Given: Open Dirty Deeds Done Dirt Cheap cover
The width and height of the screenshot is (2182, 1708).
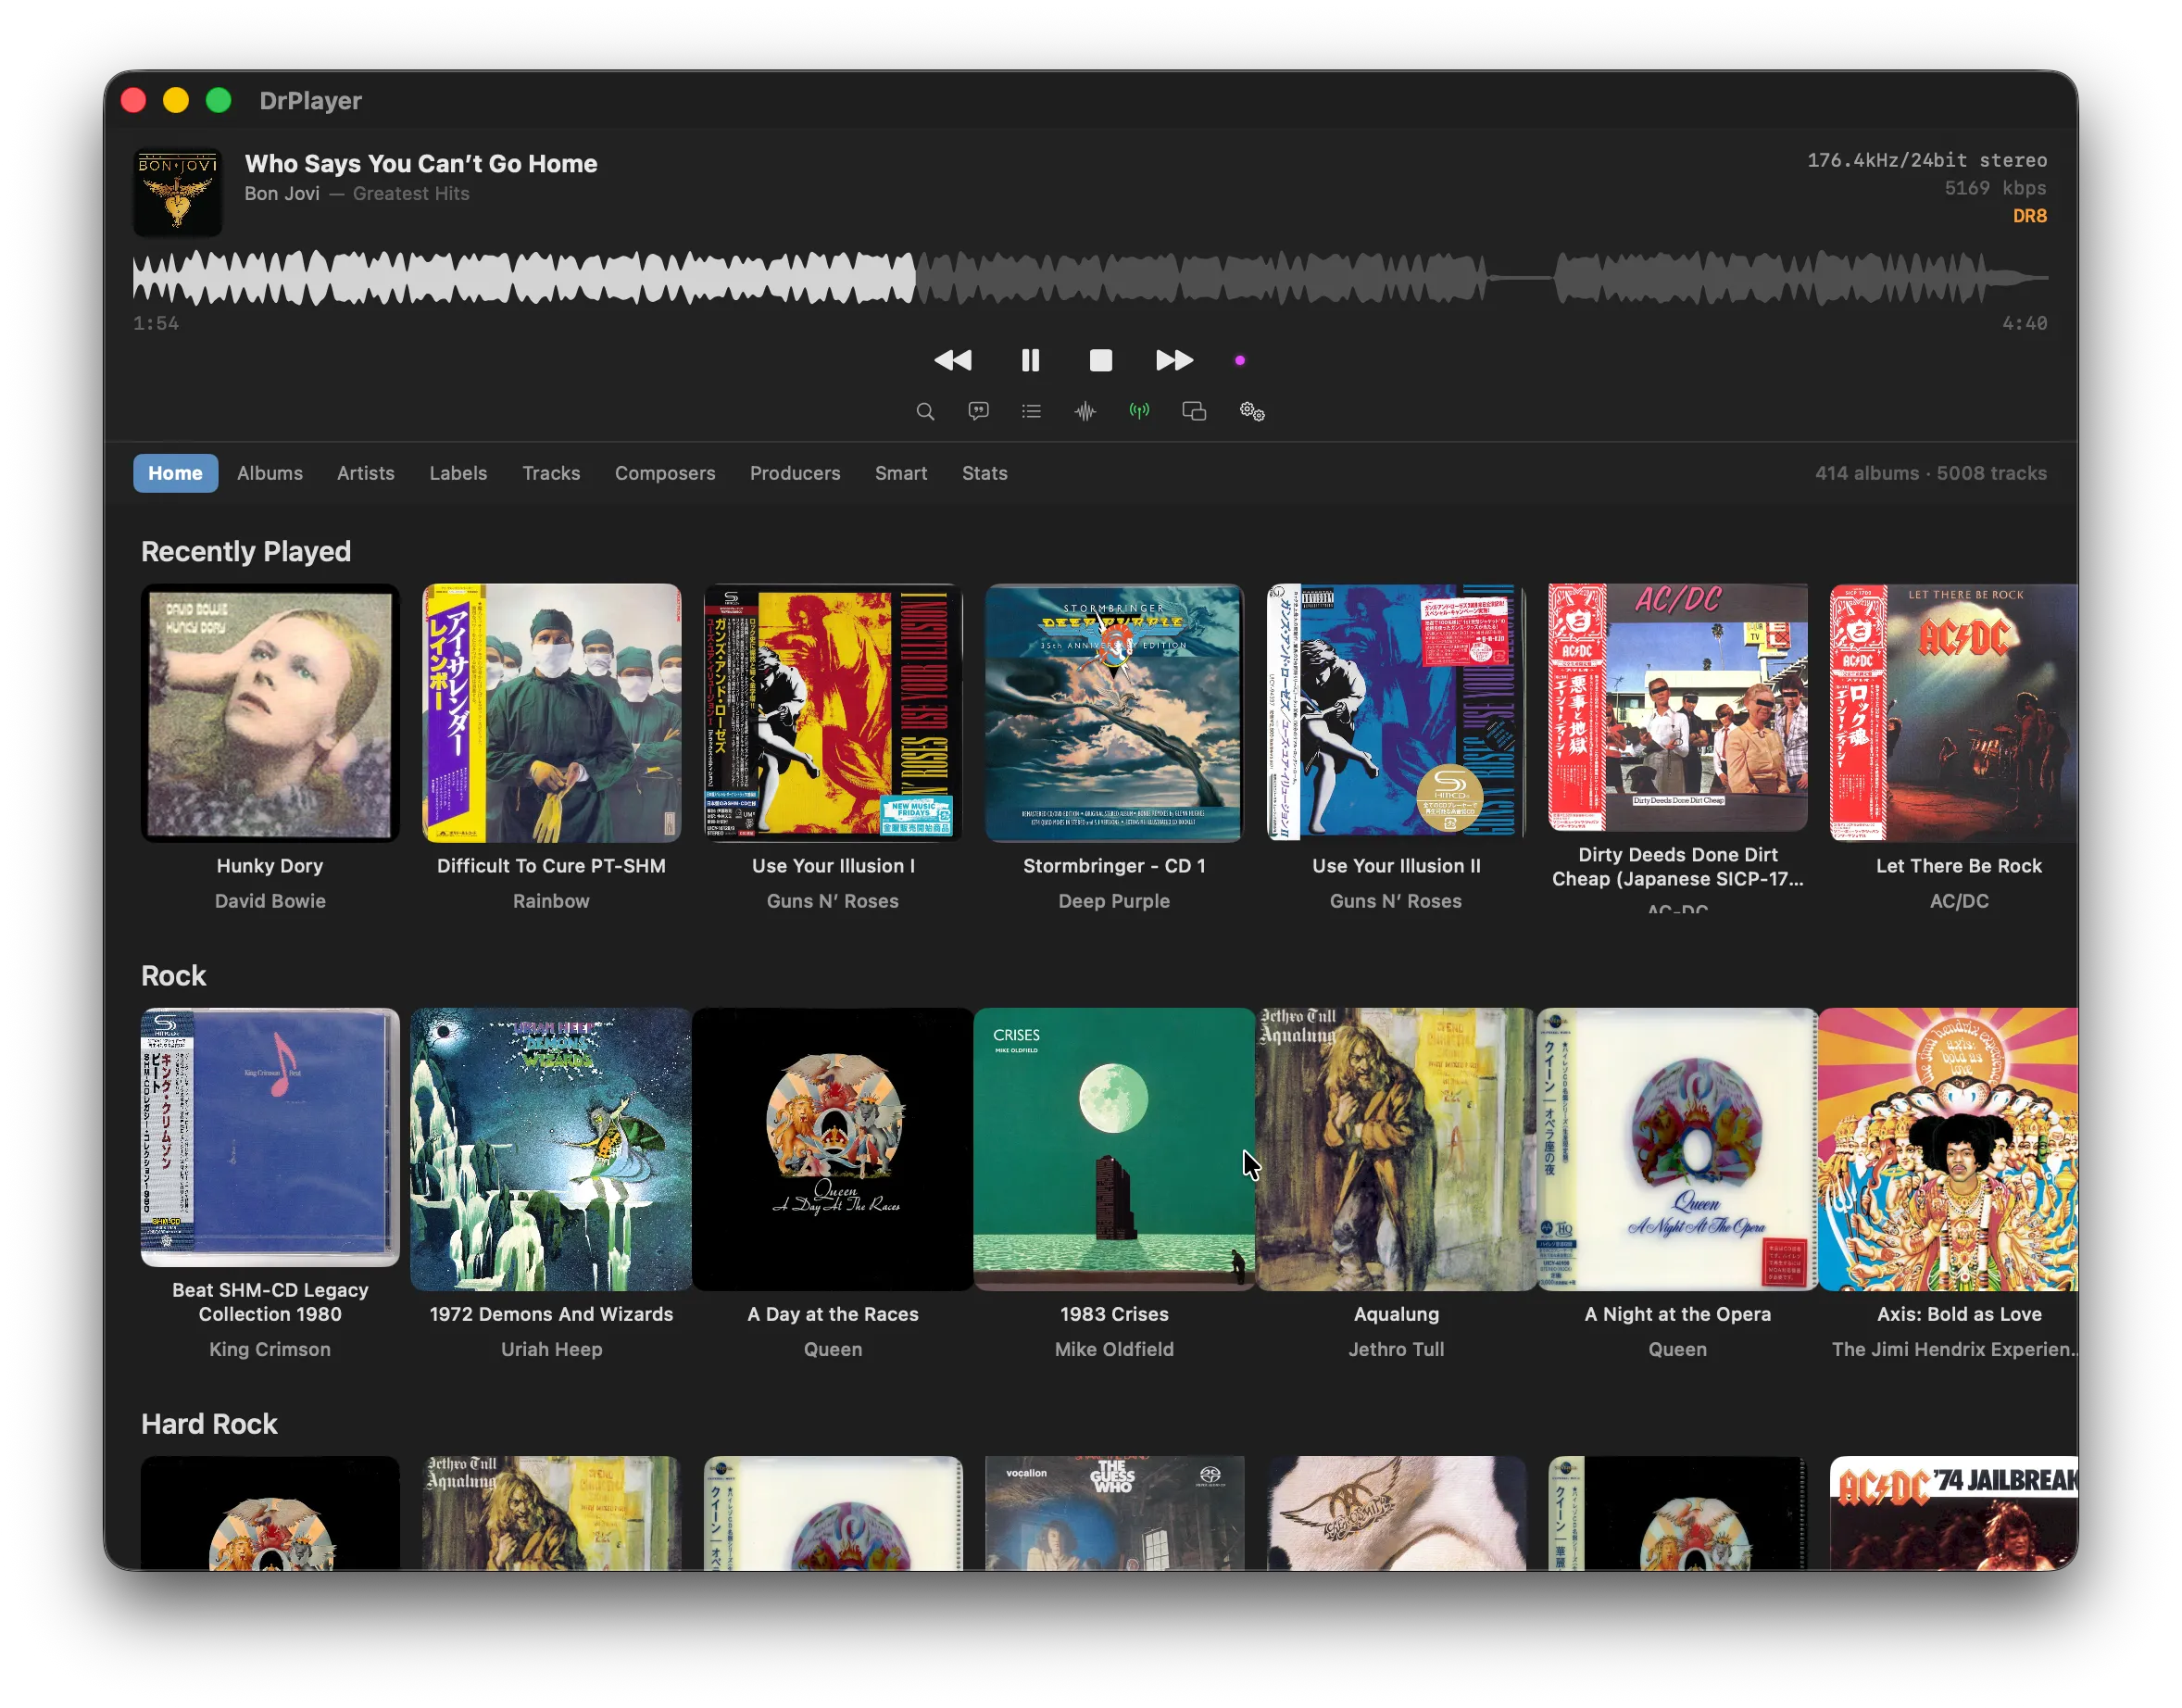Looking at the screenshot, I should pos(1678,707).
